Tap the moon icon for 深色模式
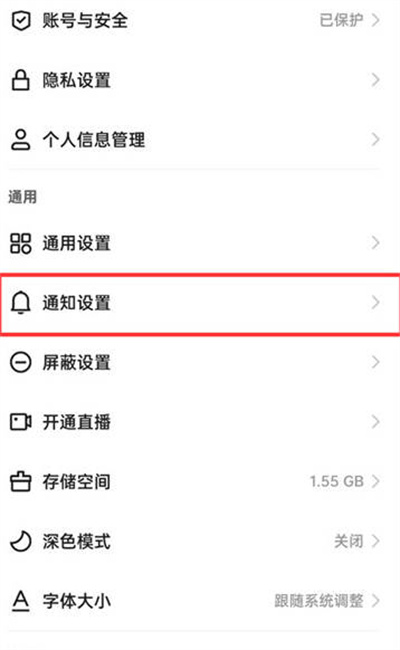This screenshot has height=650, width=400. (20, 541)
